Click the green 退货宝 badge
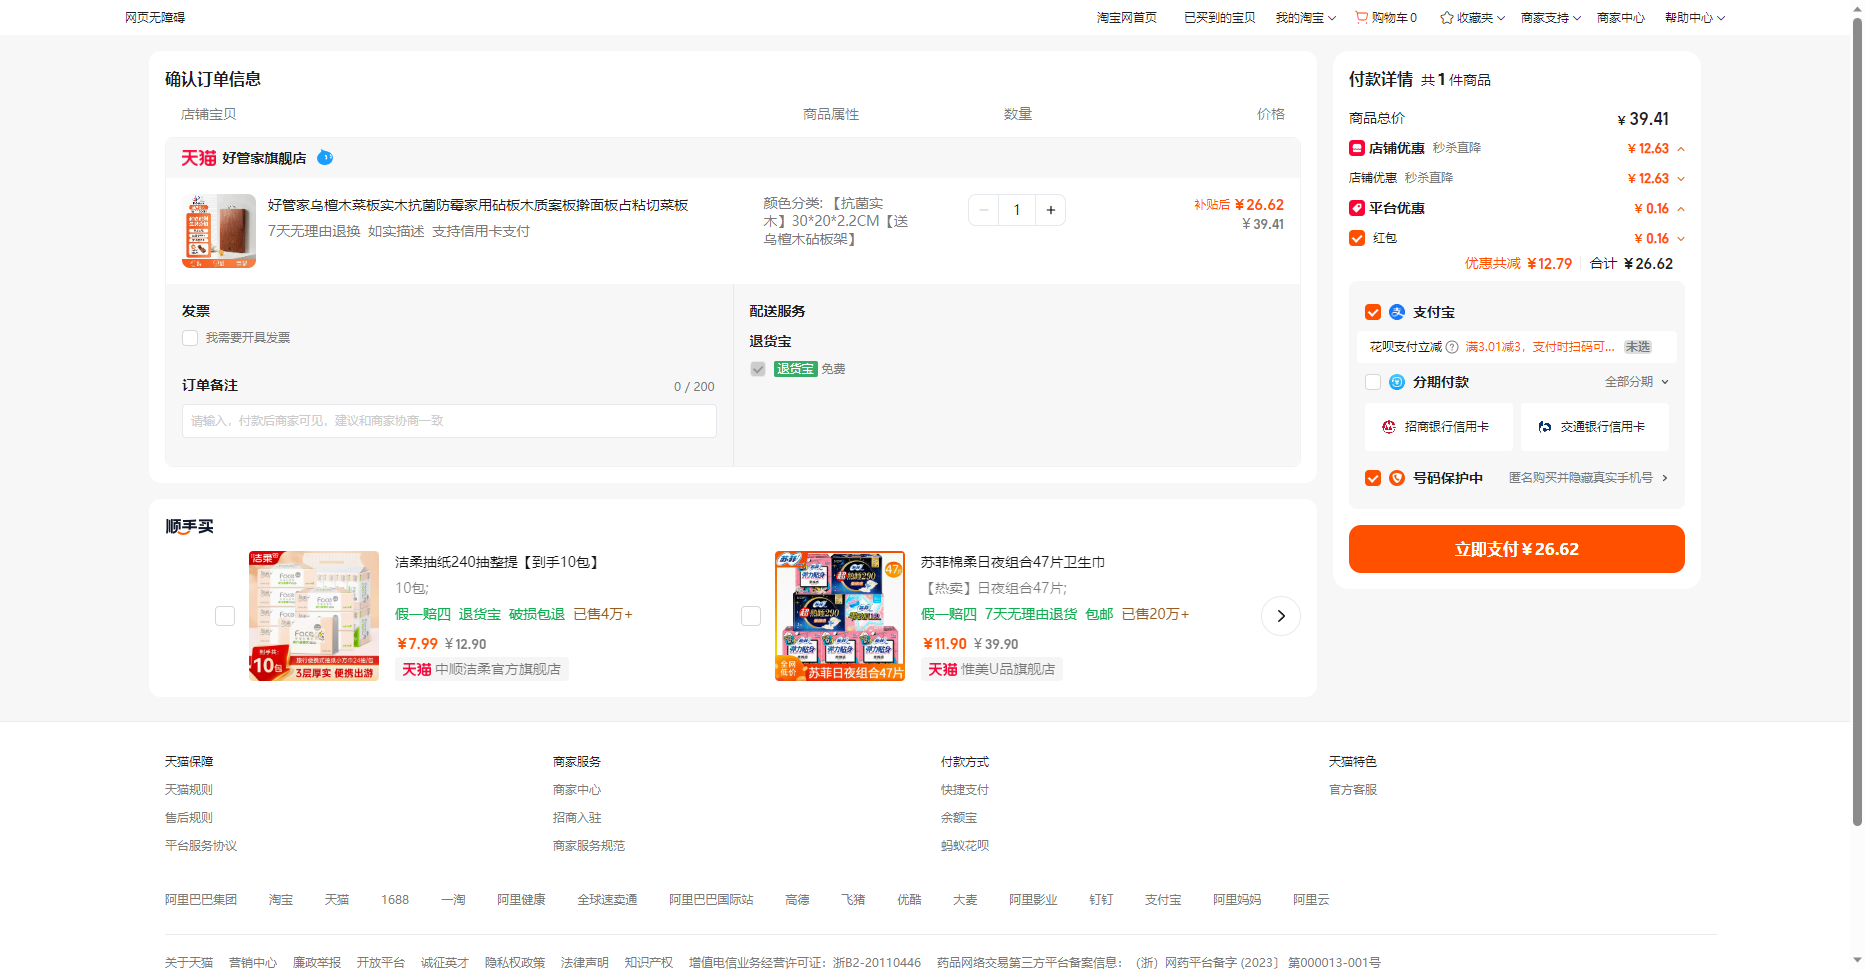Viewport: 1865px width, 969px height. point(796,369)
